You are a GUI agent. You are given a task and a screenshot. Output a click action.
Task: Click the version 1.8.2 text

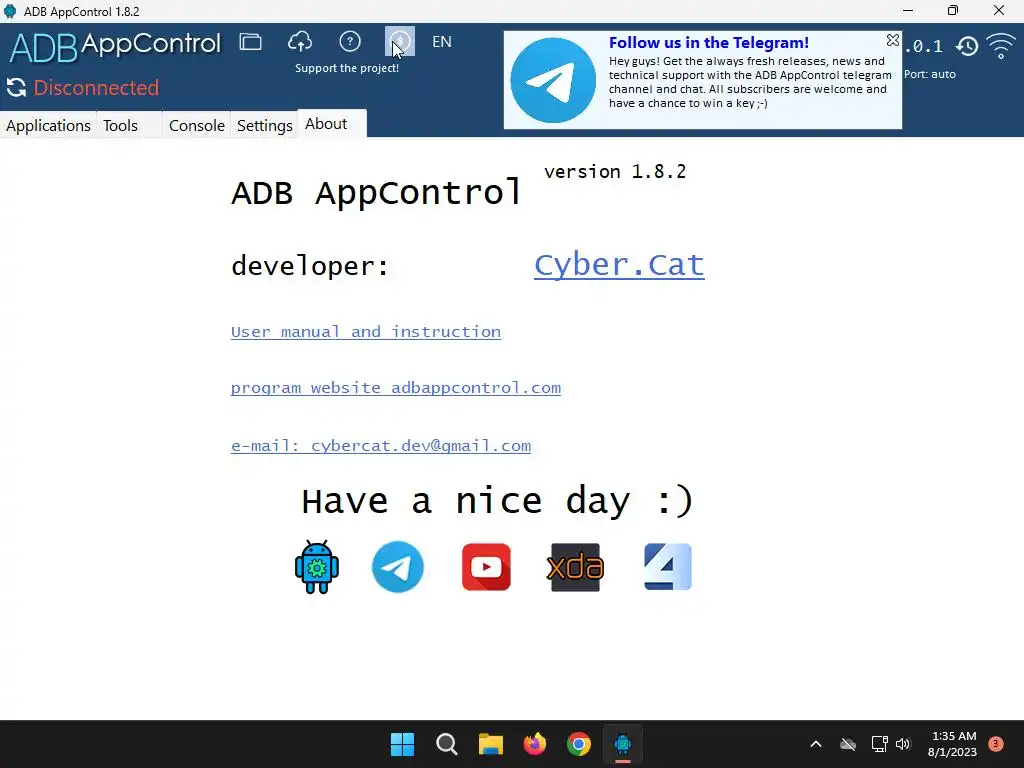[615, 172]
